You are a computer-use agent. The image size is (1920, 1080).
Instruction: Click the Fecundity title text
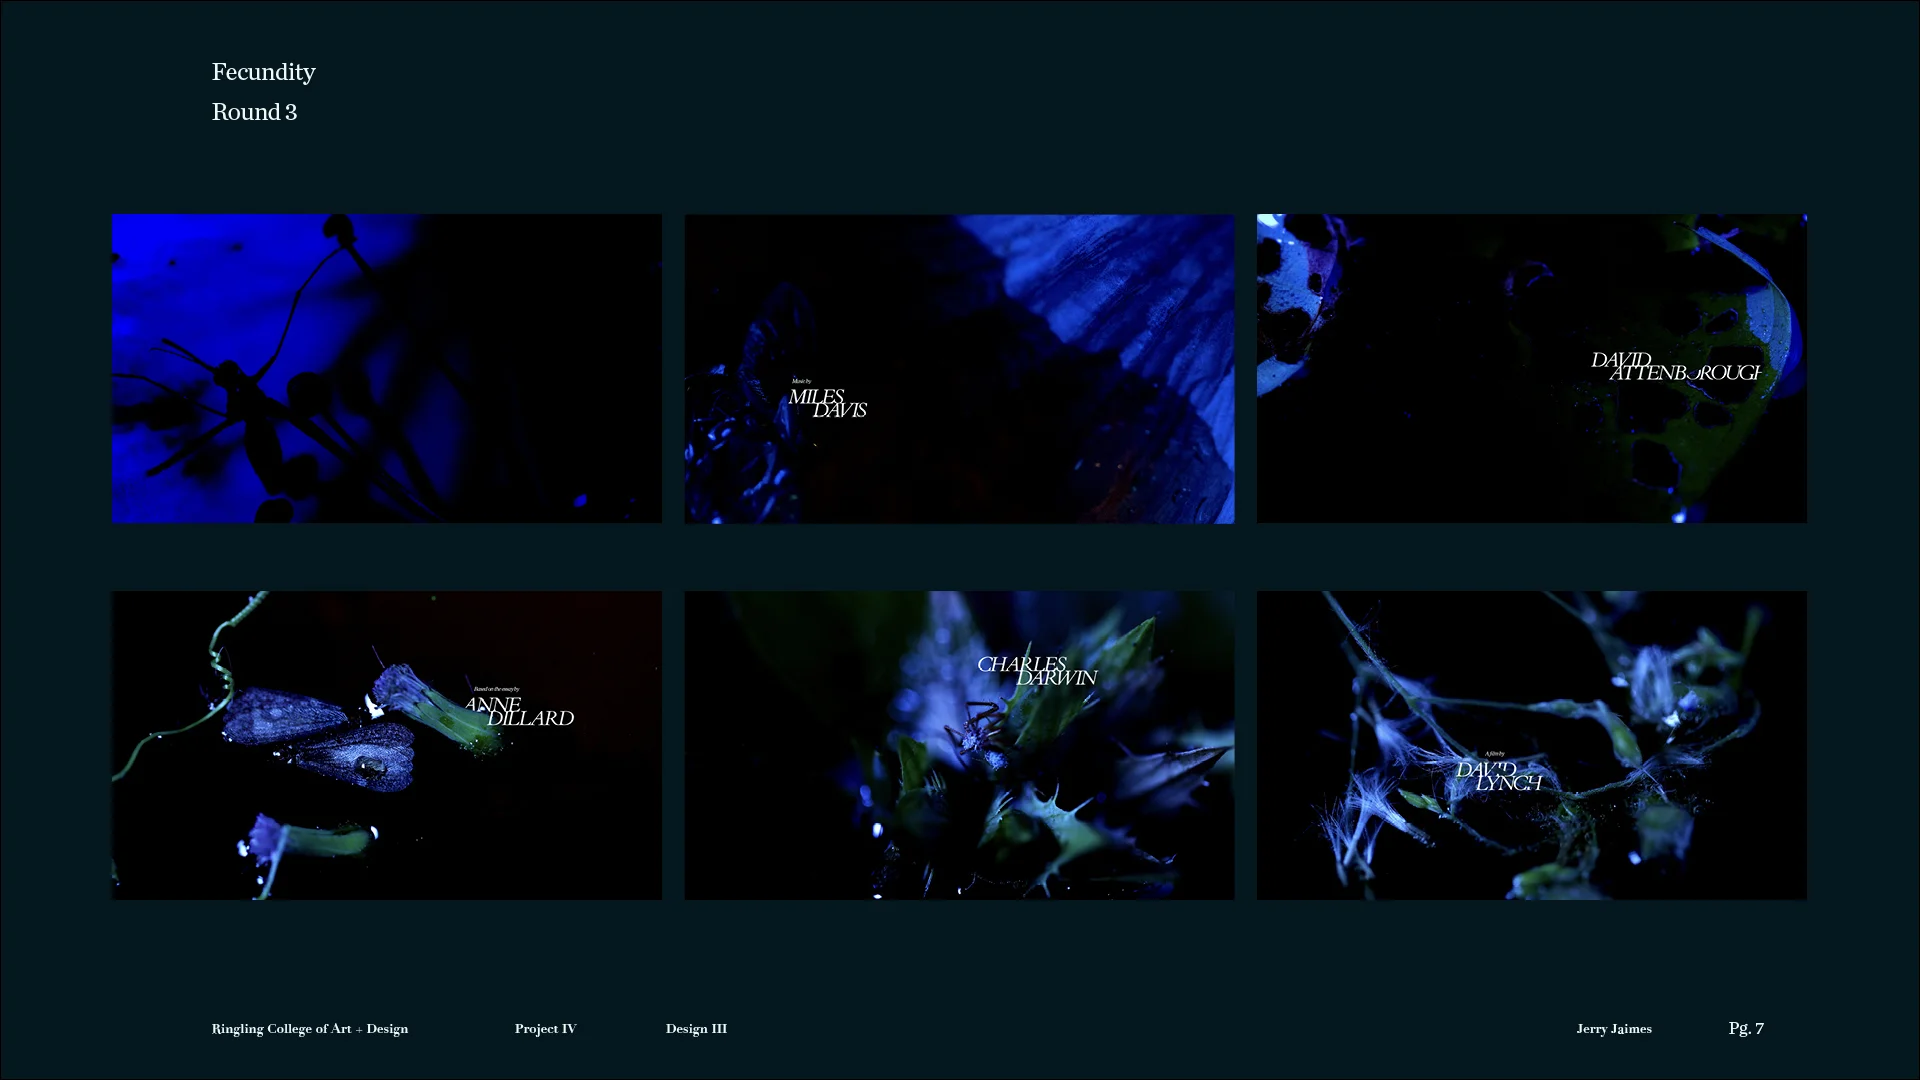coord(263,72)
